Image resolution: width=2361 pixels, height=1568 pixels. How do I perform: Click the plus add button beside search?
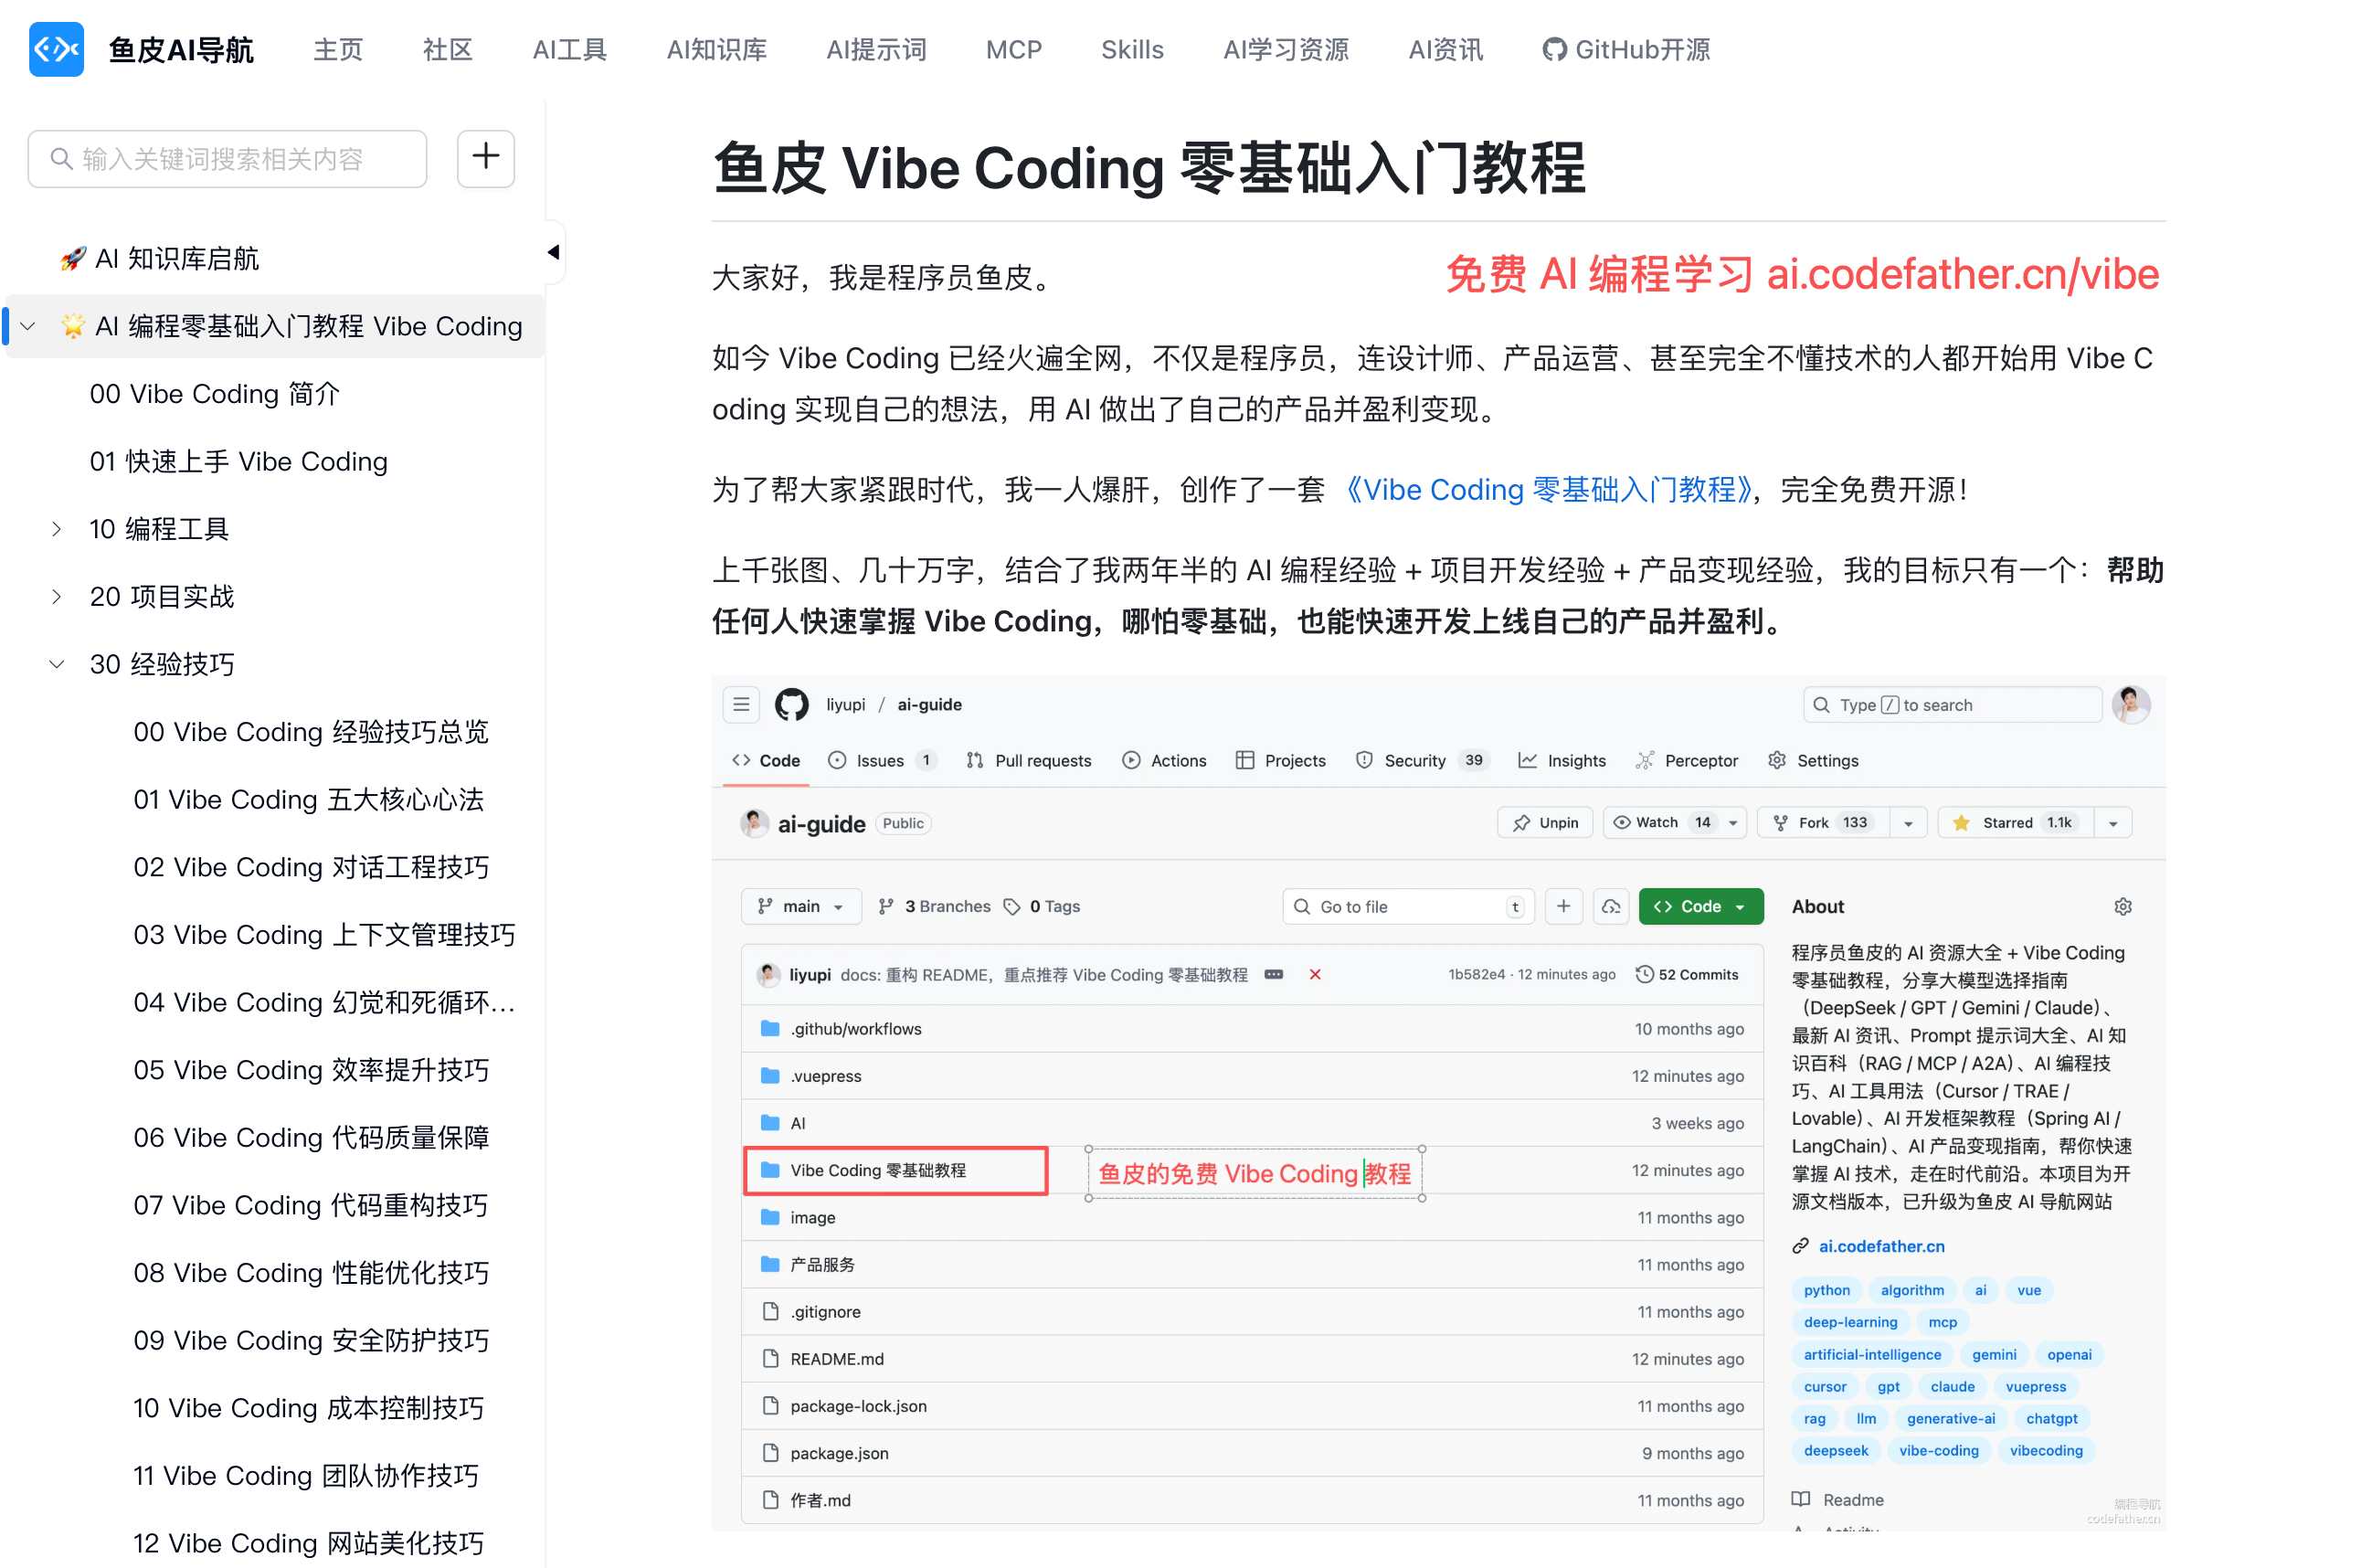485,157
